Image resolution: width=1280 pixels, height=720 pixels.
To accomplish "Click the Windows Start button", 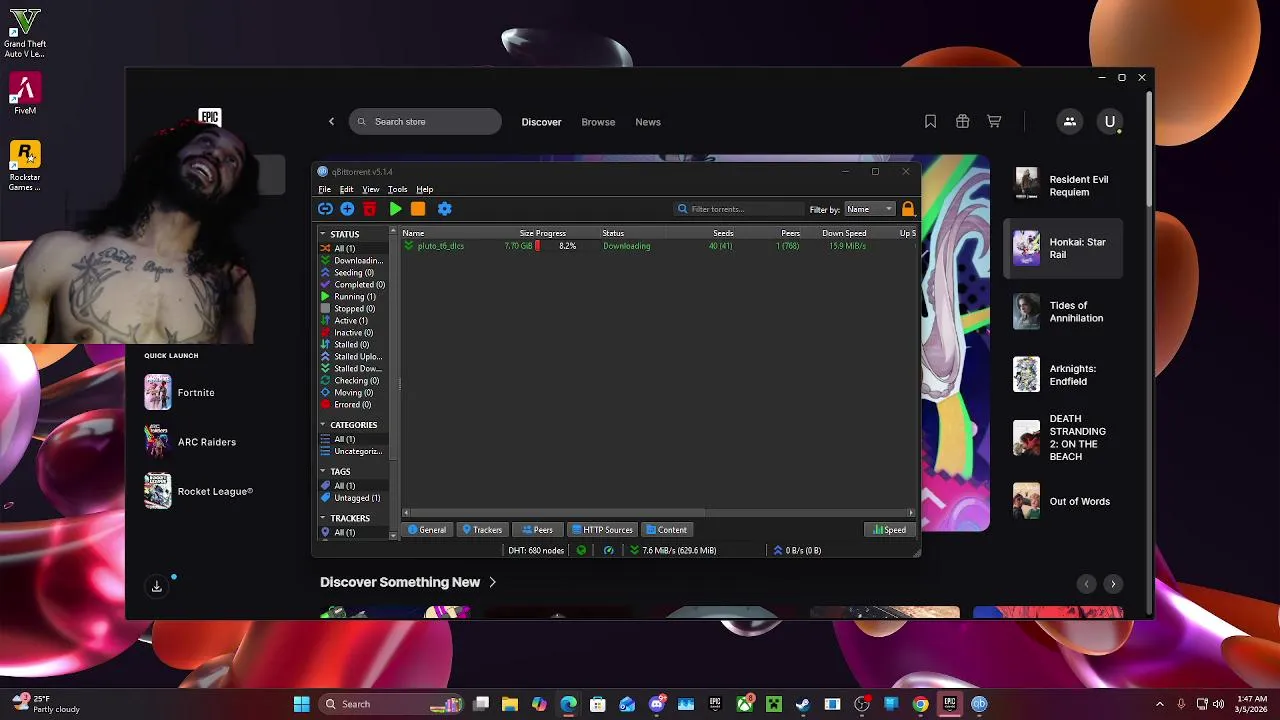I will click(301, 704).
